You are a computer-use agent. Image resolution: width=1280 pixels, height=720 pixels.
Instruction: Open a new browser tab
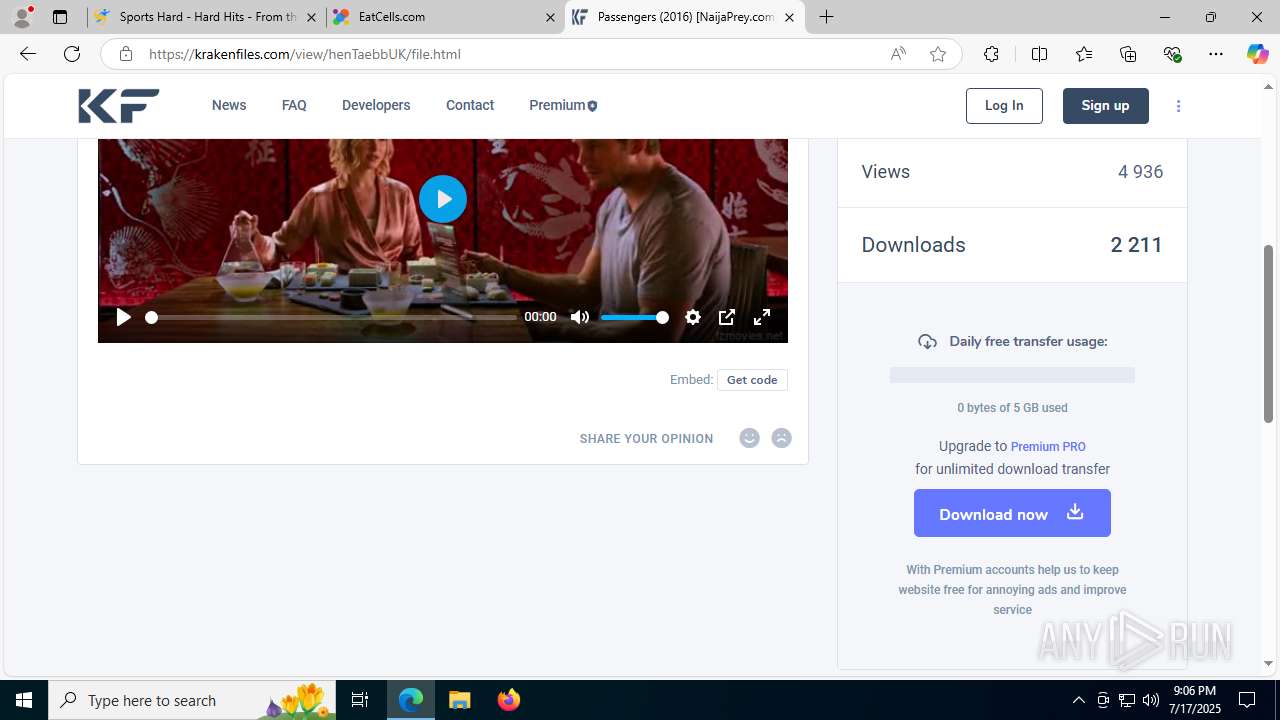coord(826,17)
